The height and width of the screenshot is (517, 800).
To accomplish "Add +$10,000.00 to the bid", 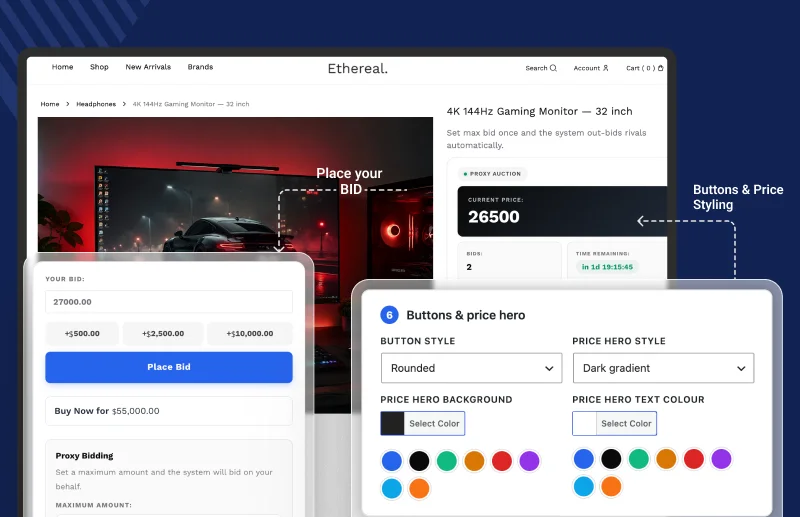I will pyautogui.click(x=250, y=333).
